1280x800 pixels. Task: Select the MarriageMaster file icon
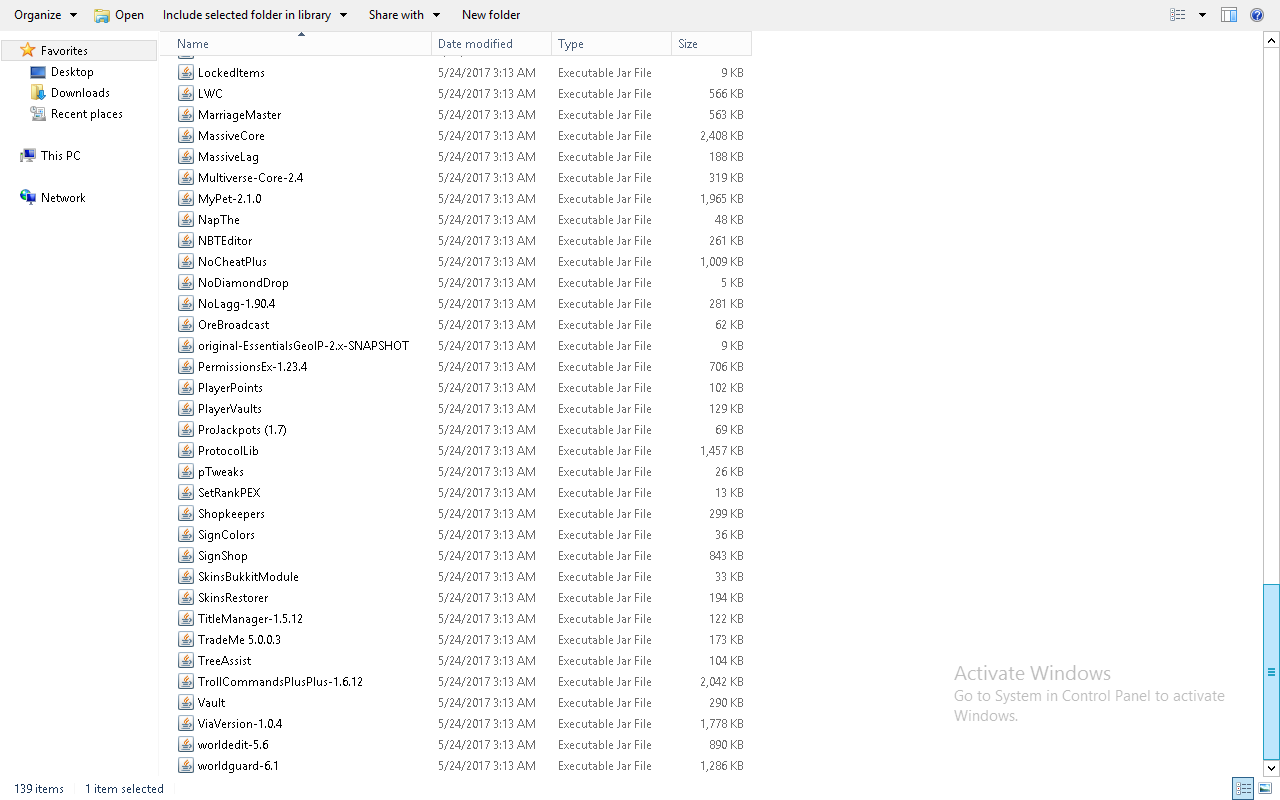click(186, 115)
